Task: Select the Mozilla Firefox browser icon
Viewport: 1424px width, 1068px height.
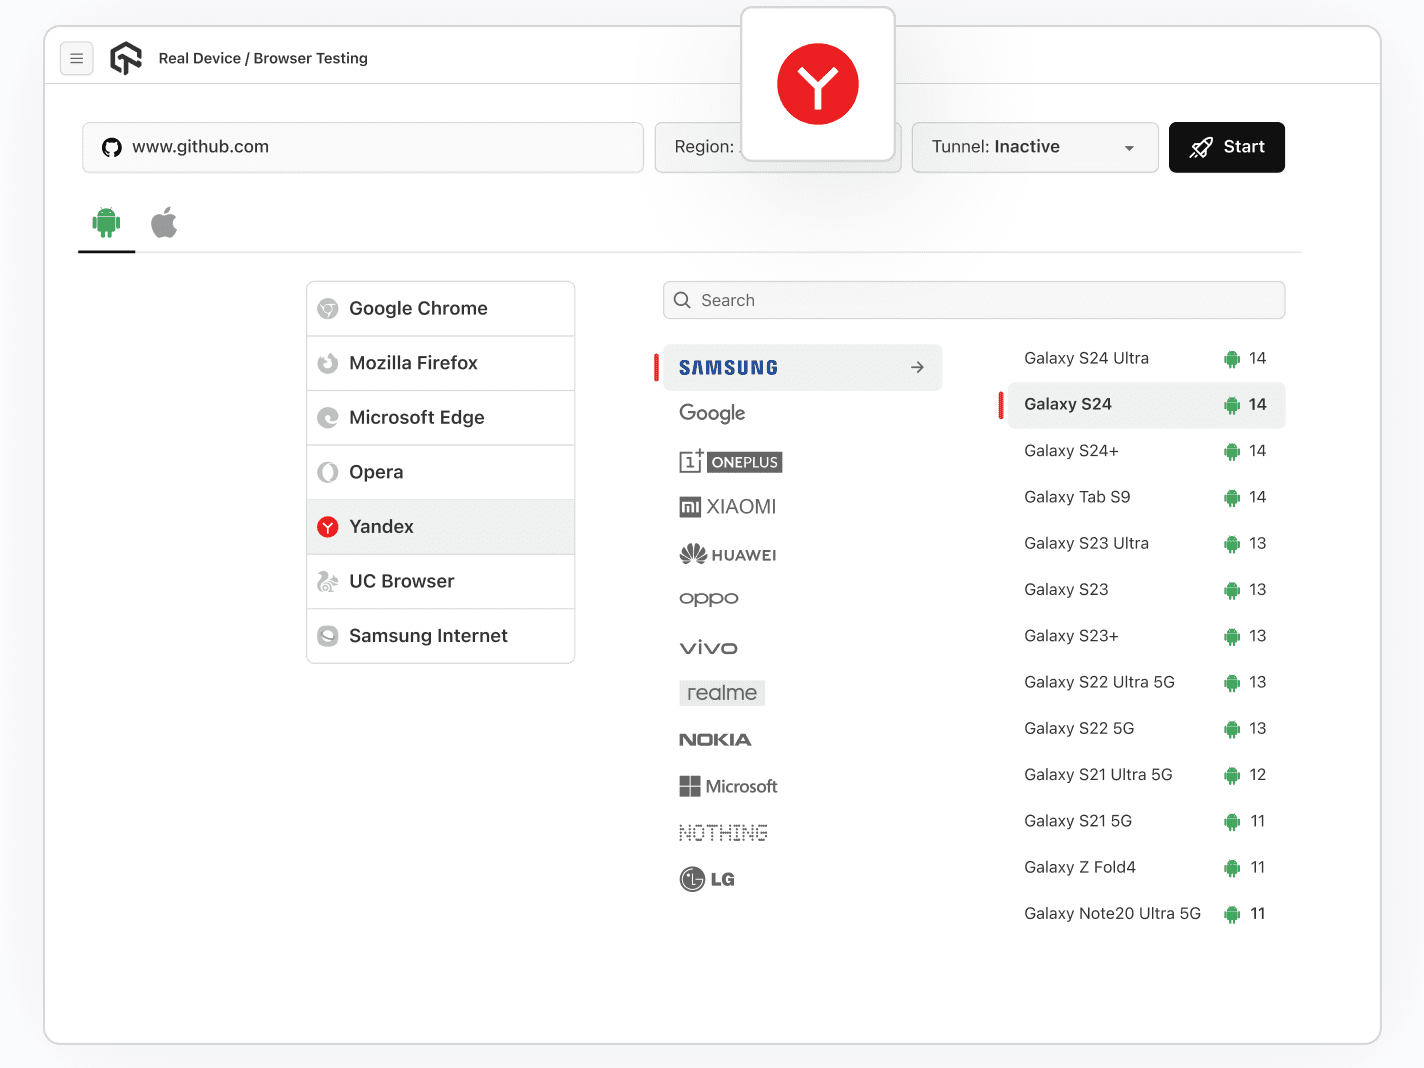Action: coord(328,363)
